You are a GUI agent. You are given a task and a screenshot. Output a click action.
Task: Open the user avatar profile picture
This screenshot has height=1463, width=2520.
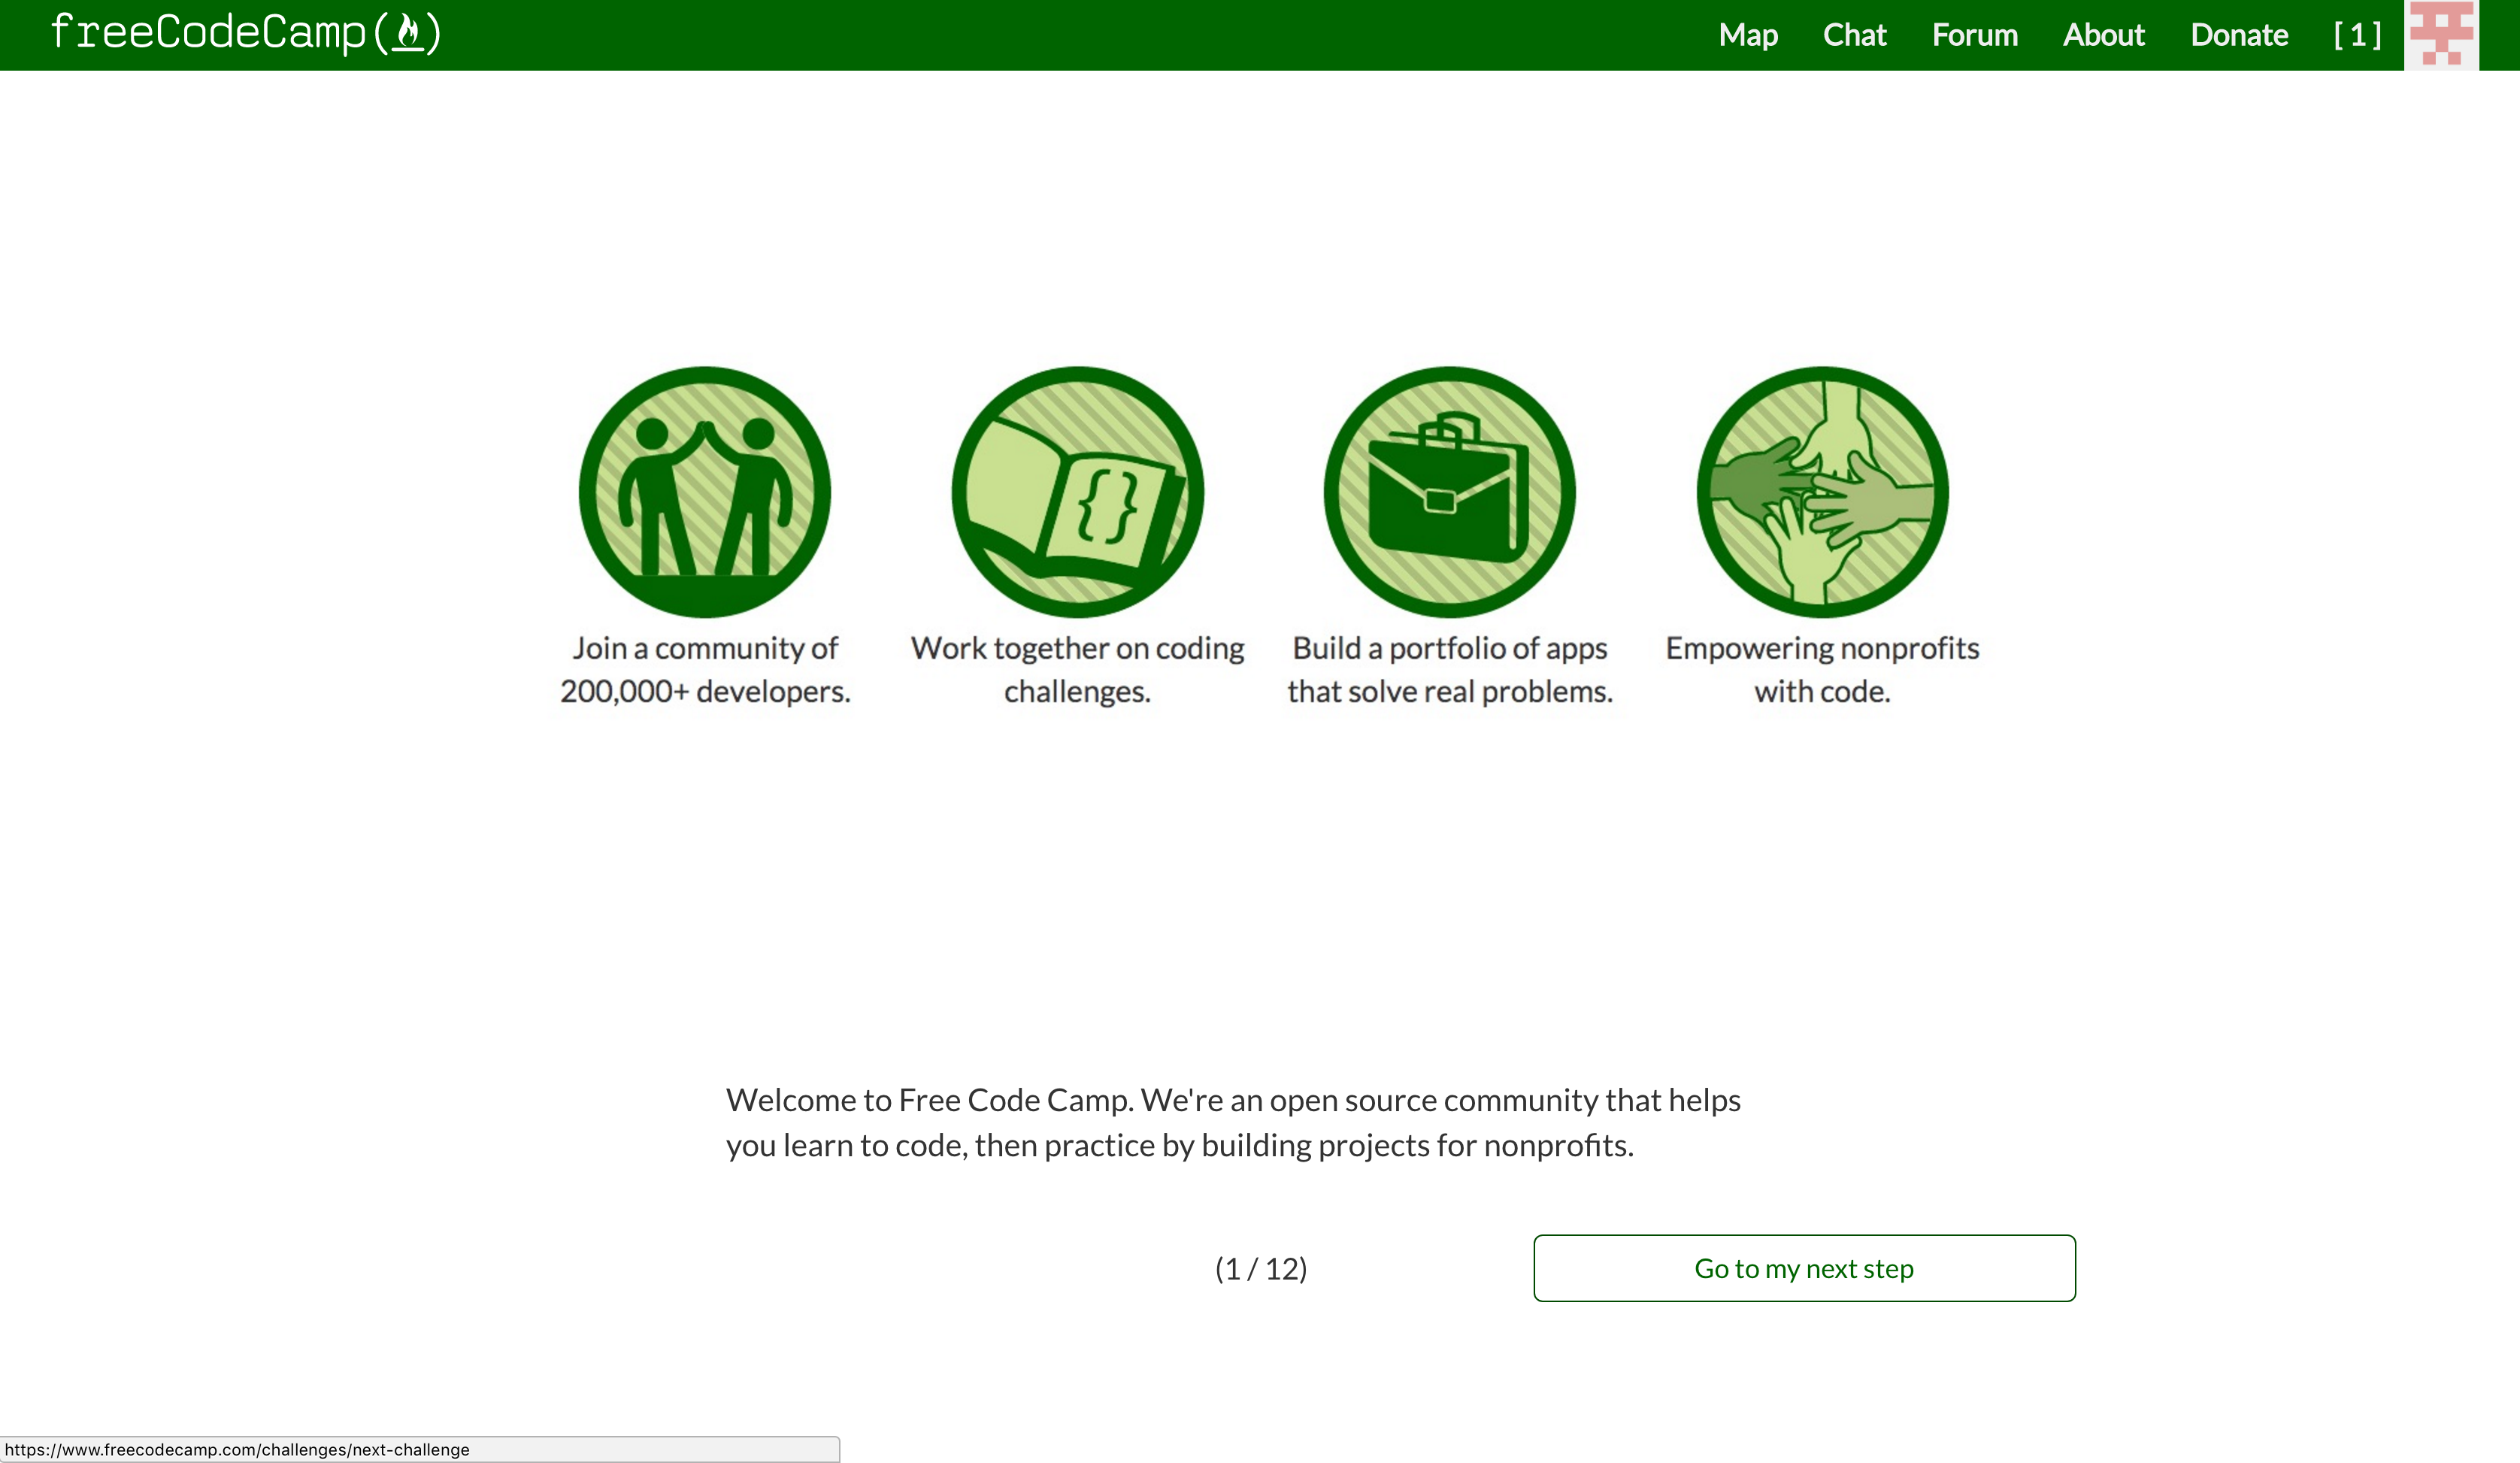coord(2441,35)
